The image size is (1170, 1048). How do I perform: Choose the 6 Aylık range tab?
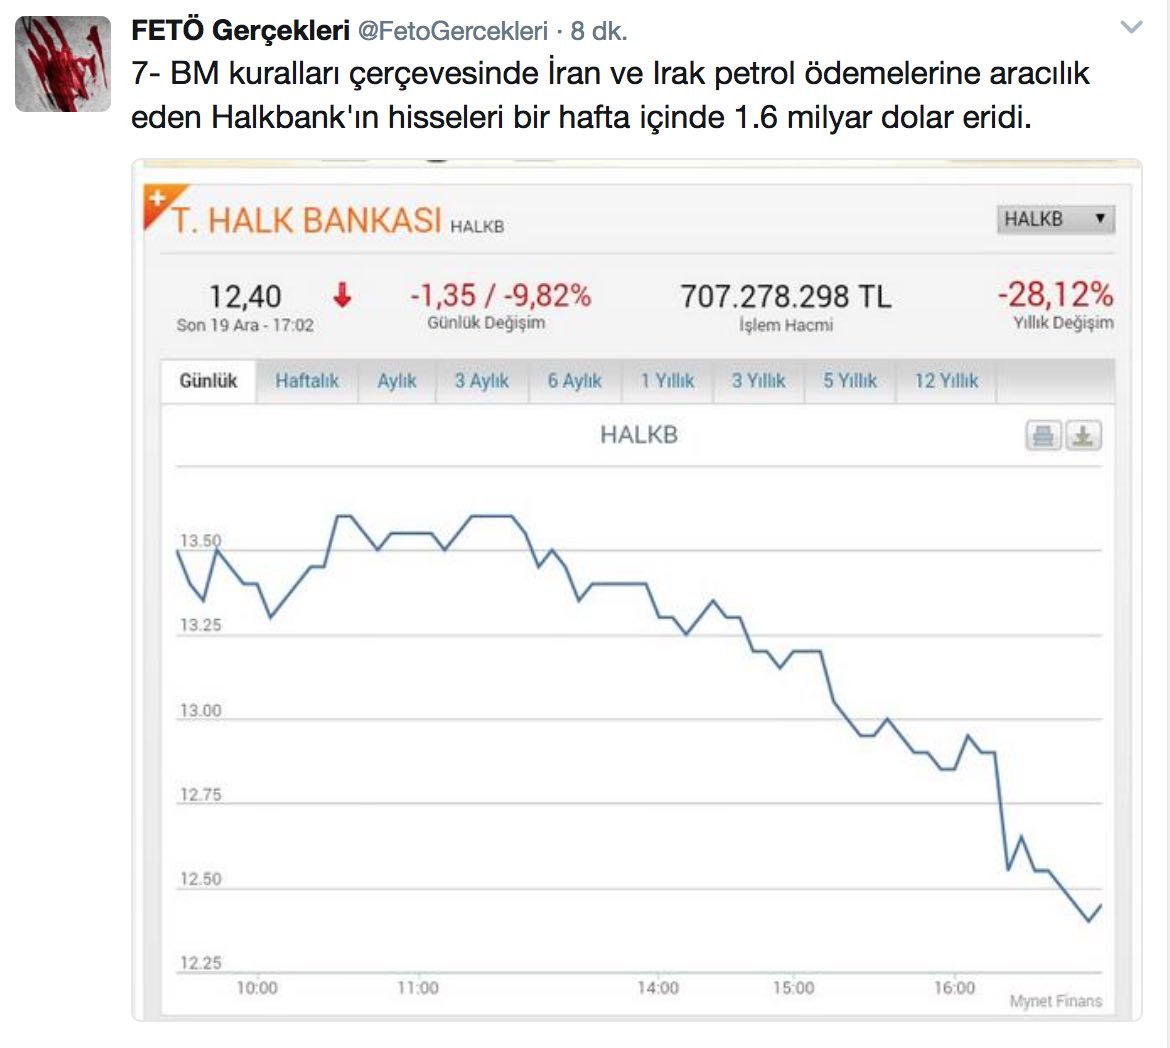[574, 381]
